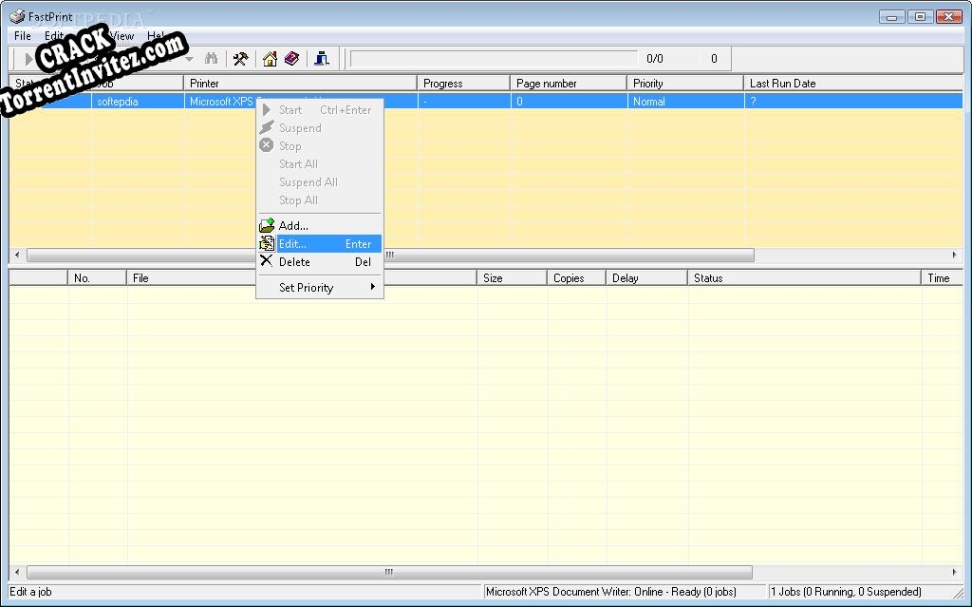The image size is (972, 607).
Task: Open the settings tools icon in toolbar
Action: point(239,58)
